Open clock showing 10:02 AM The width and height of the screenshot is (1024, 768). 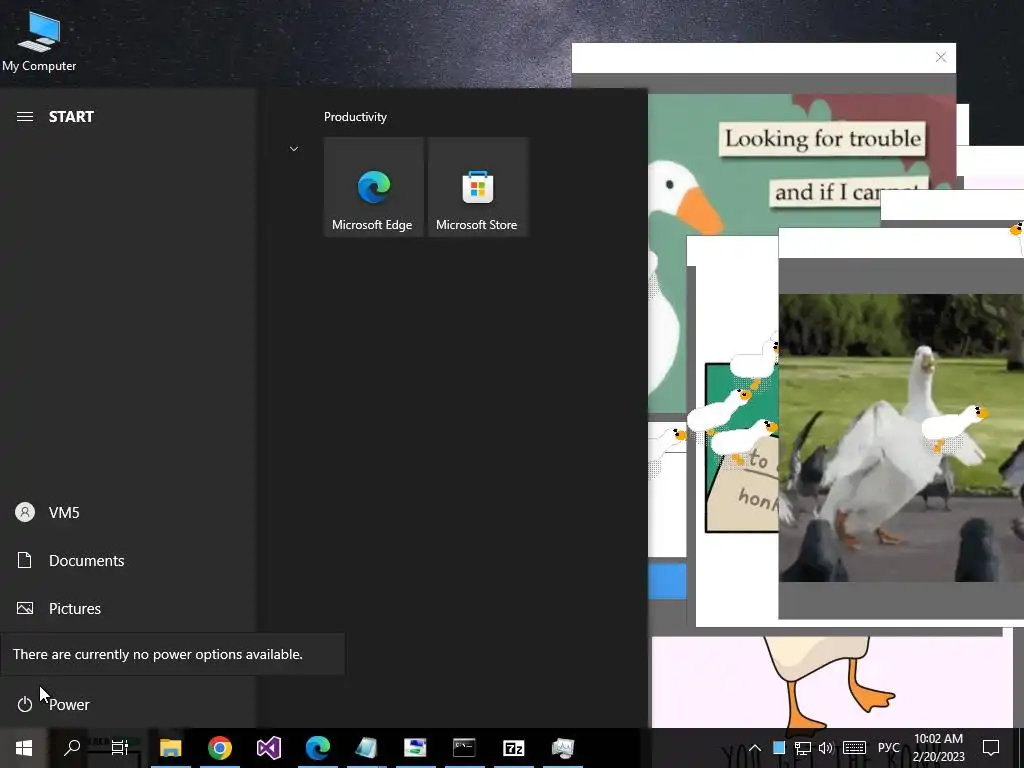(x=938, y=748)
